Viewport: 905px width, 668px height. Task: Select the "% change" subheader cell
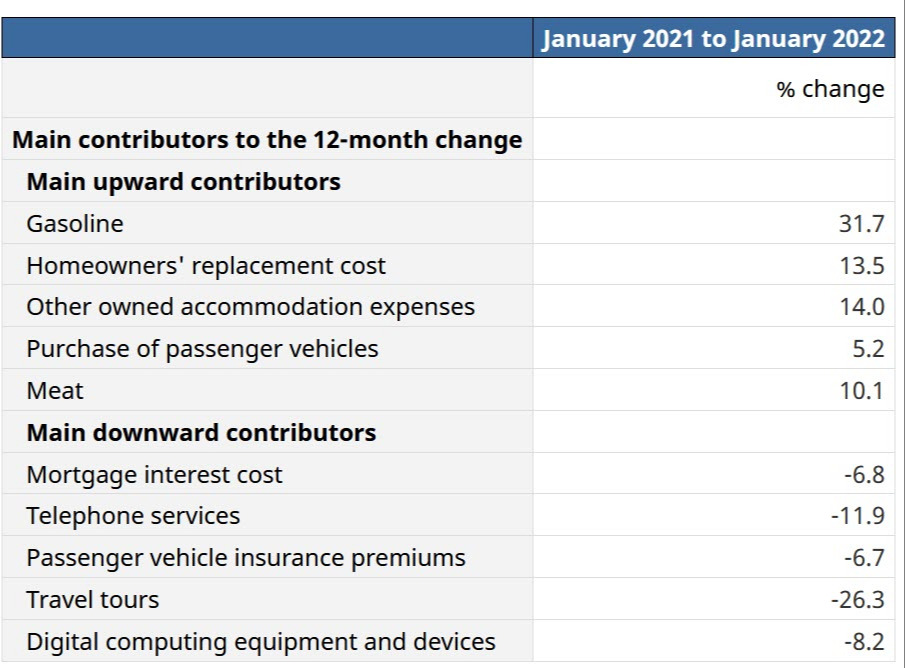[x=830, y=89]
